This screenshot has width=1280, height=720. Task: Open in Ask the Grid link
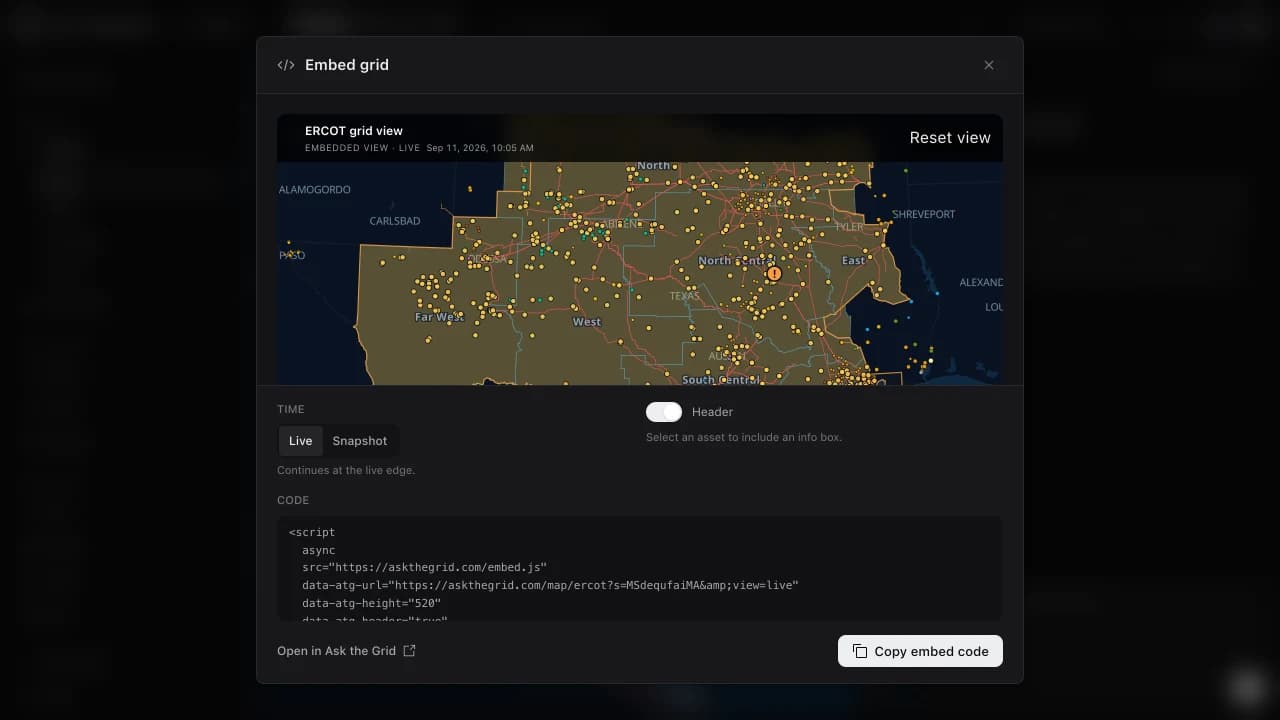point(347,650)
